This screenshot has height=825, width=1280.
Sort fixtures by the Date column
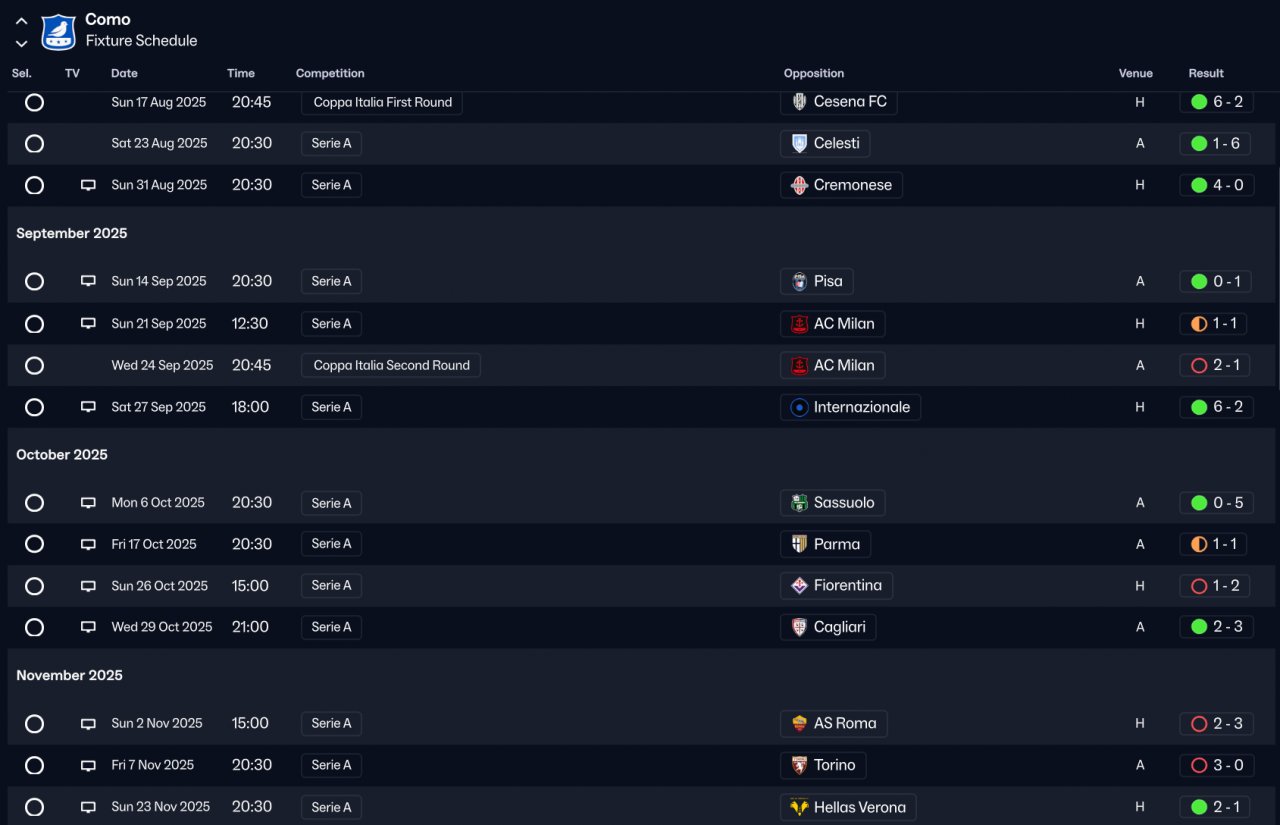click(x=124, y=73)
